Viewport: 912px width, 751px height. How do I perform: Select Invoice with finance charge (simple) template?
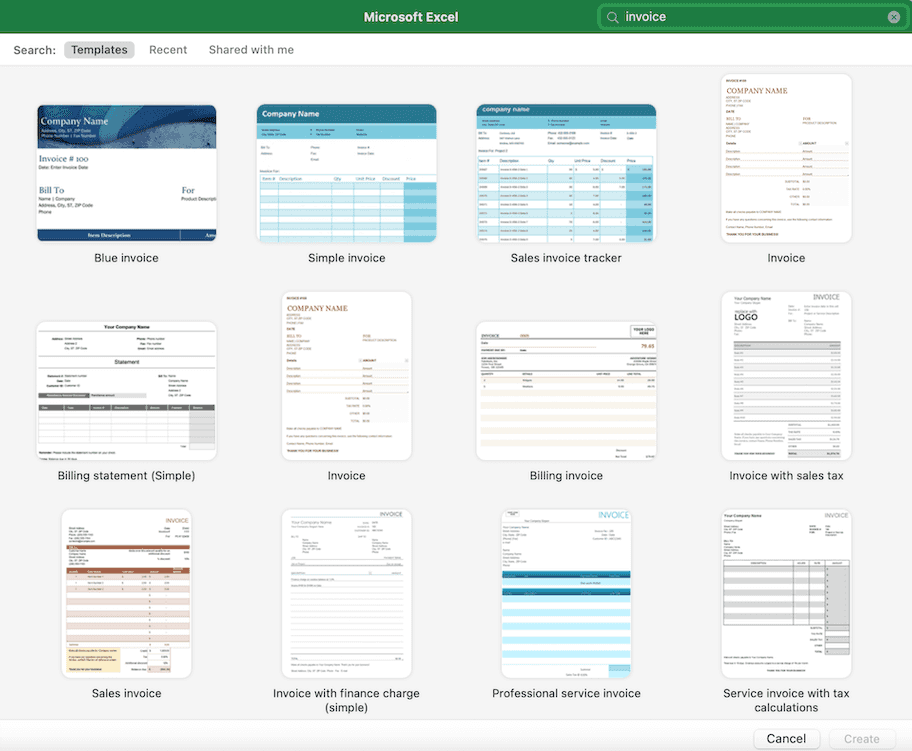pos(347,594)
